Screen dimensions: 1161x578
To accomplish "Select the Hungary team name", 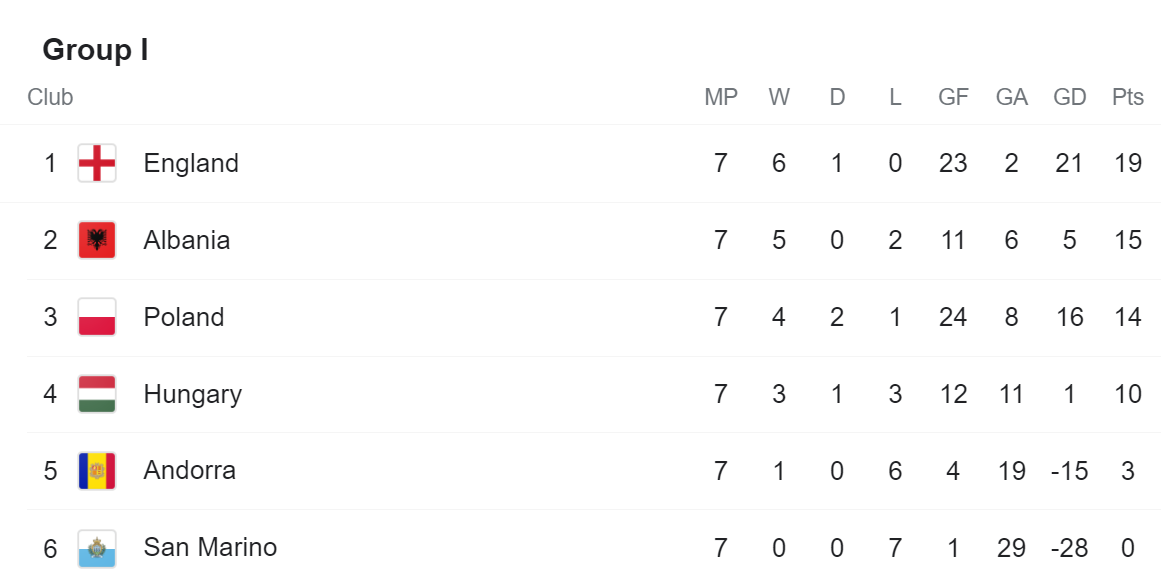I will point(193,394).
